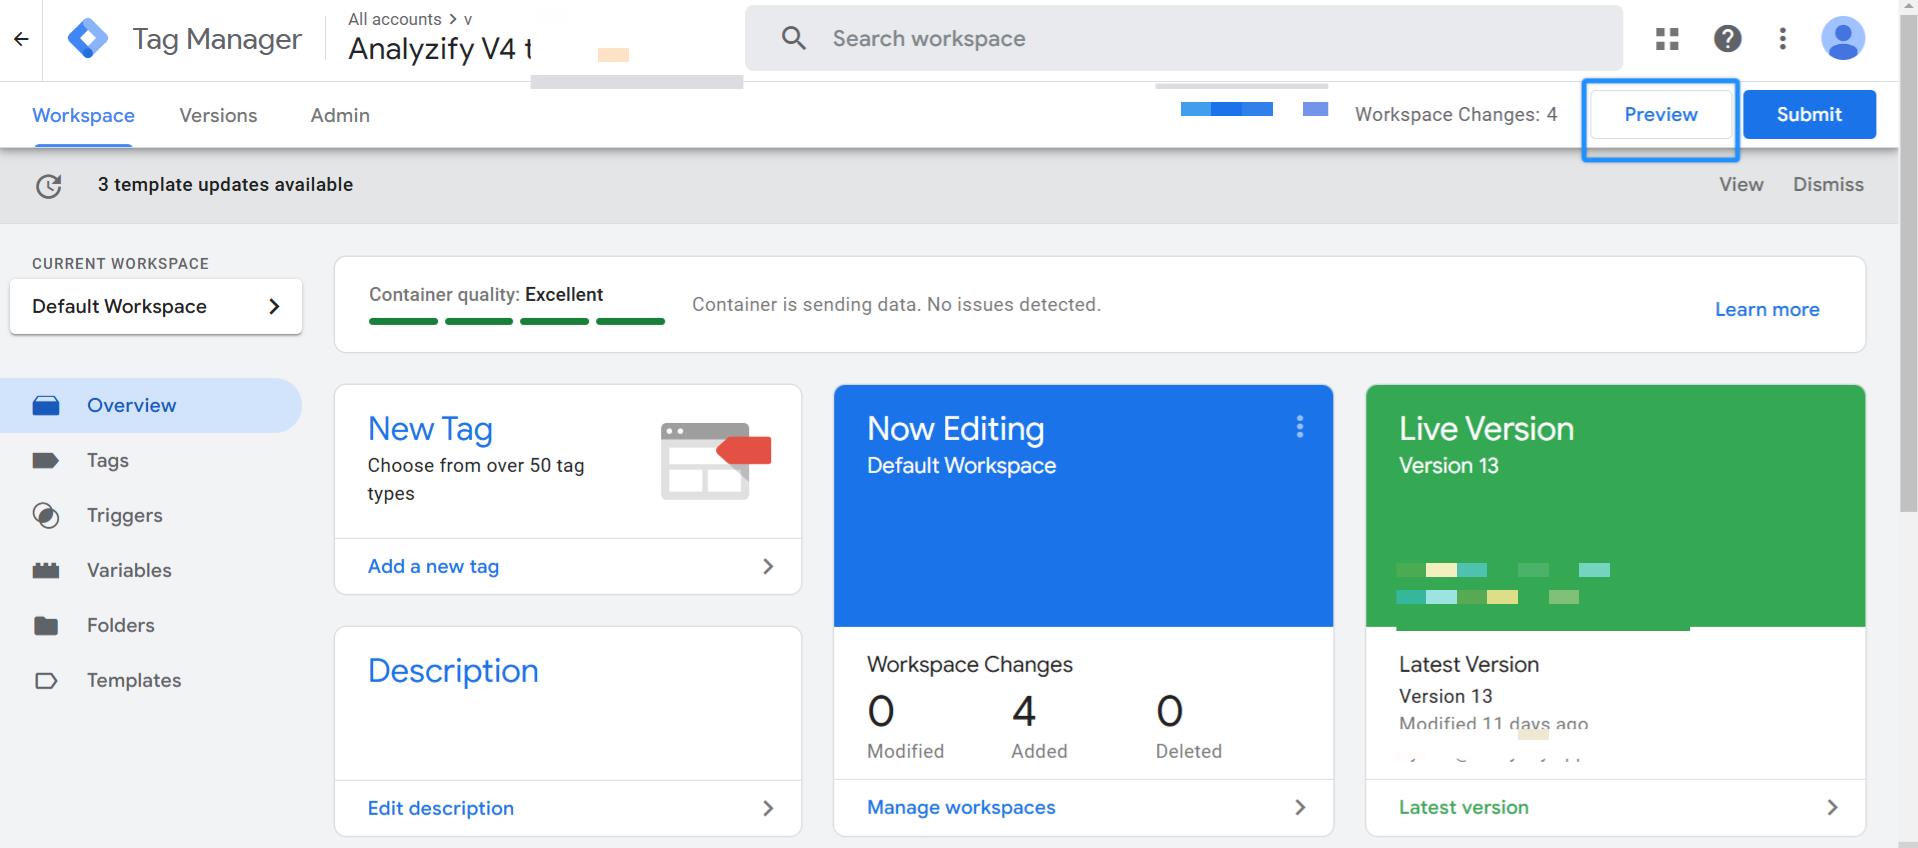1918x848 pixels.
Task: Click the Version 13 text under Latest Version
Action: [x=1445, y=696]
